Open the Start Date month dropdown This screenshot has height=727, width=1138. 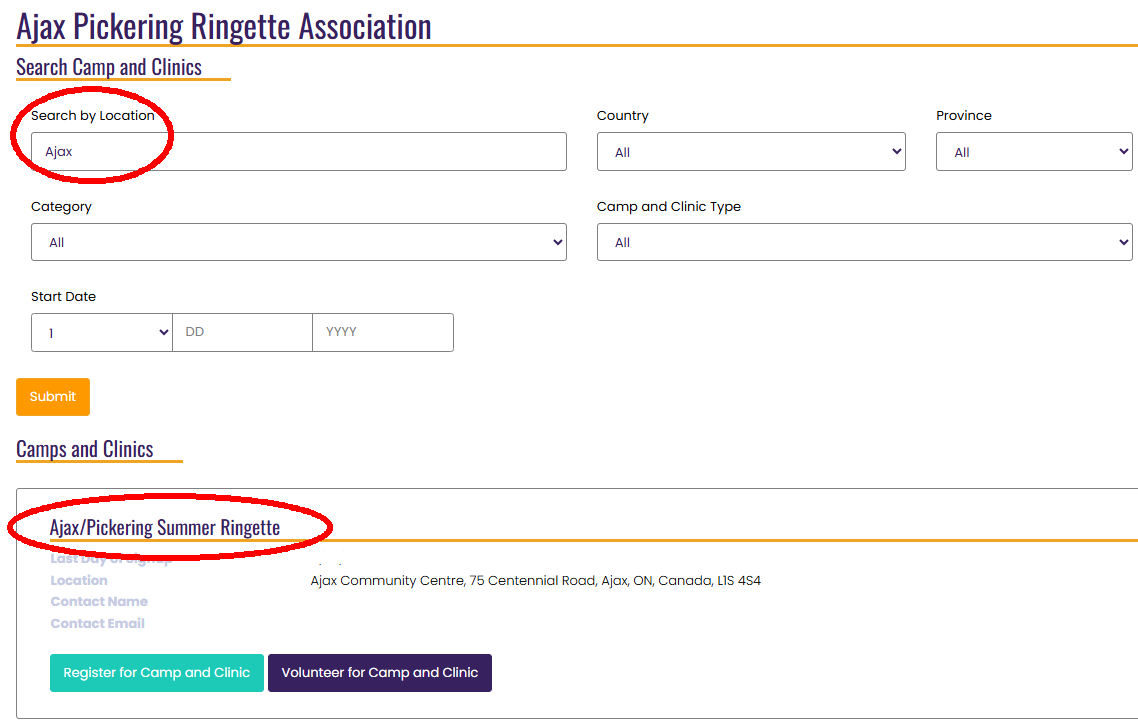point(102,333)
